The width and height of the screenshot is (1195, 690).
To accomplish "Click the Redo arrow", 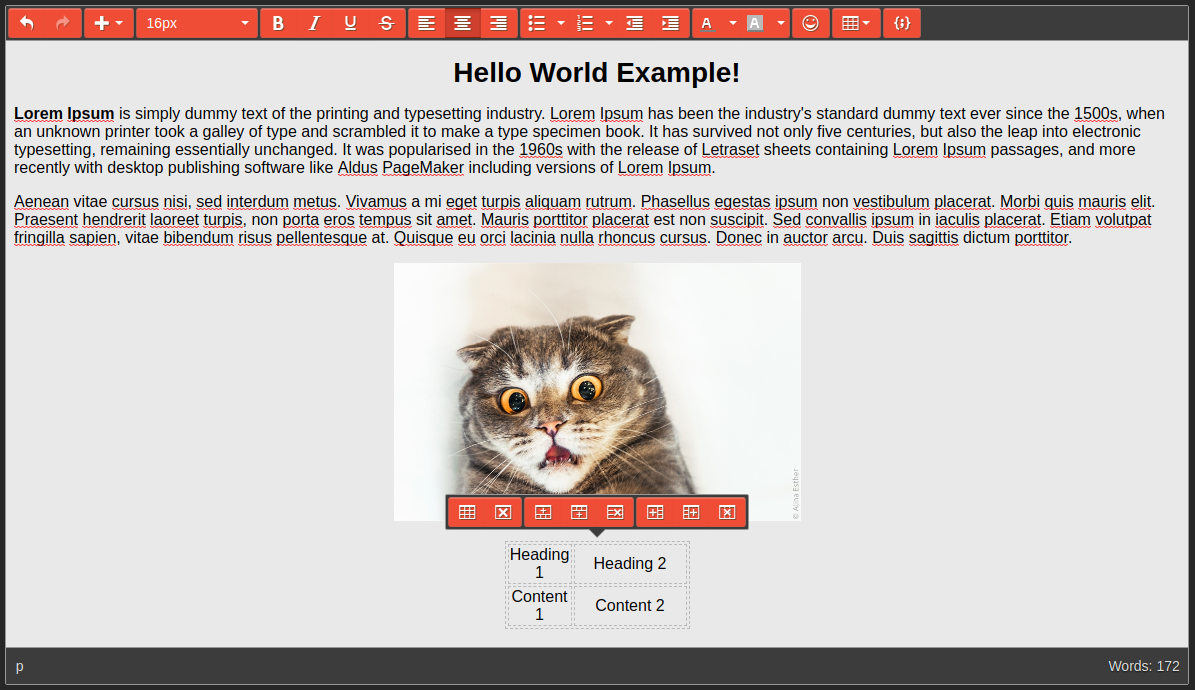I will pos(62,24).
